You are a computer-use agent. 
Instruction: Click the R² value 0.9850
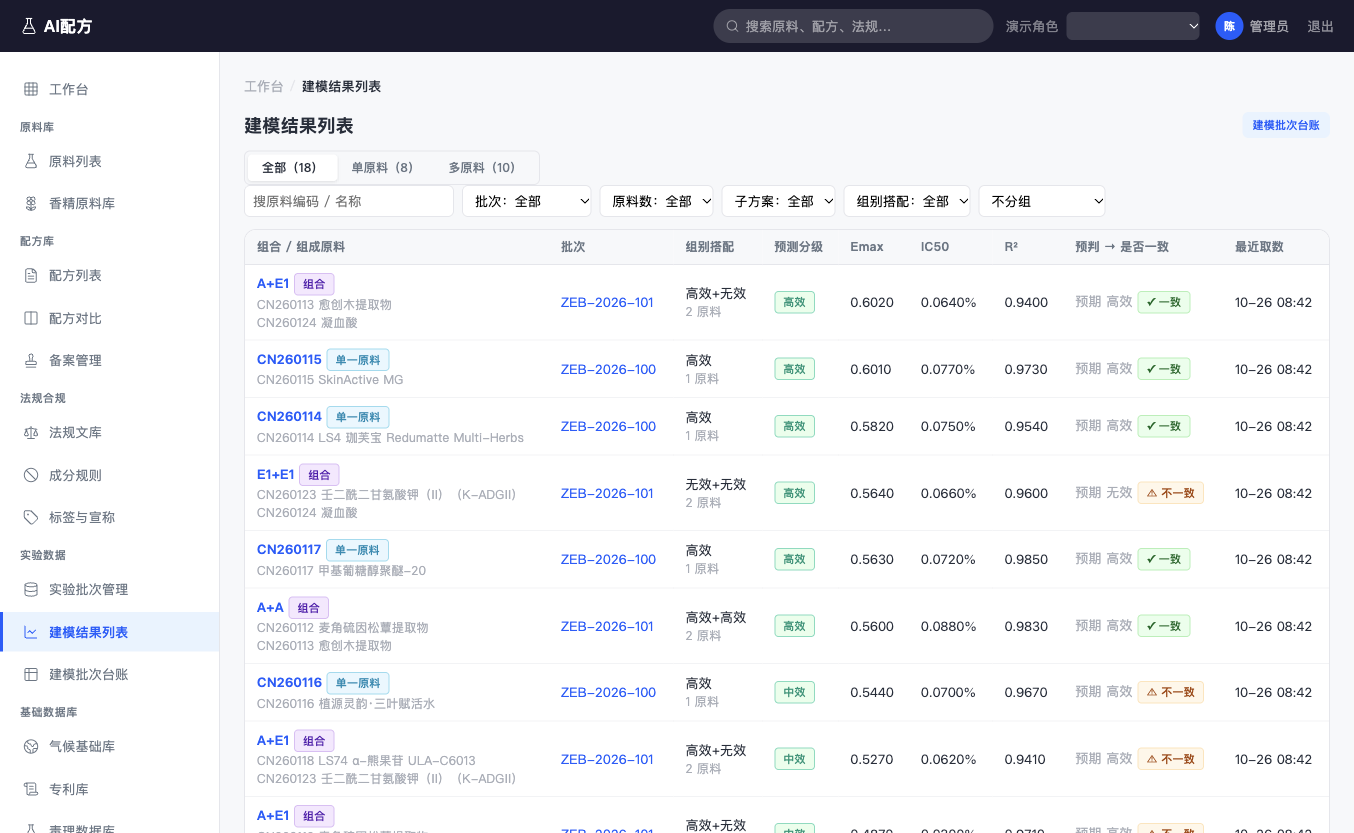pos(1026,559)
